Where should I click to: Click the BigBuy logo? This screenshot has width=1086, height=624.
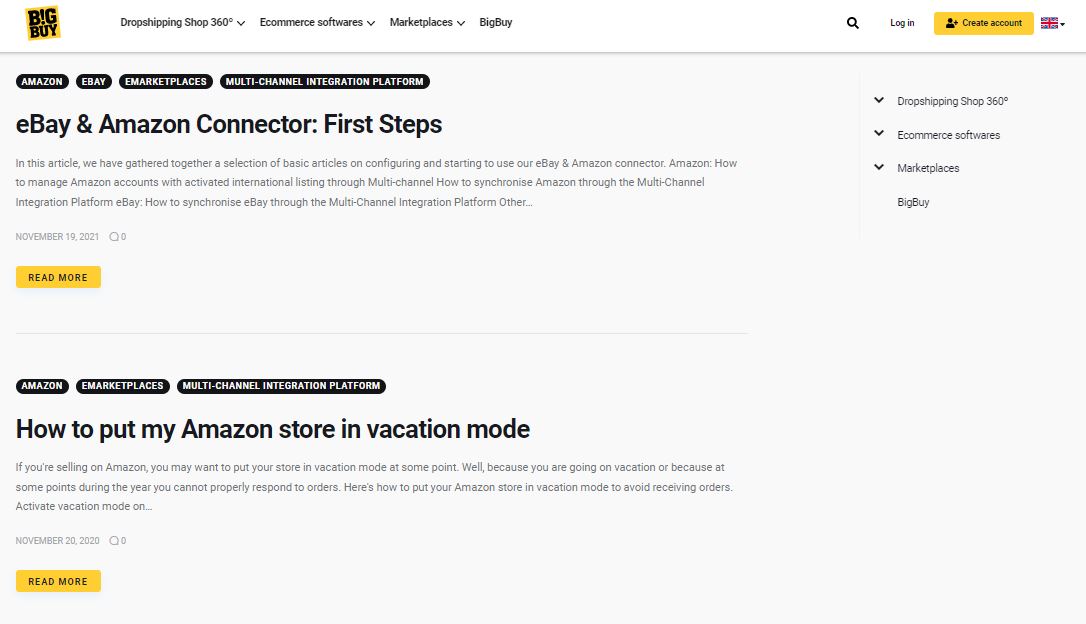click(x=42, y=23)
